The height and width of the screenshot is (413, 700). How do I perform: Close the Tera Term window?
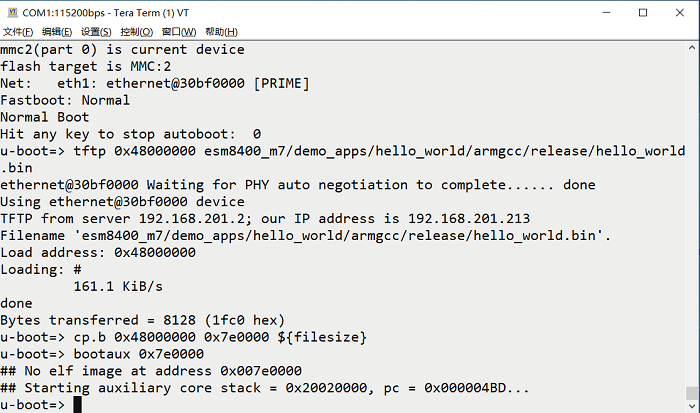point(679,13)
